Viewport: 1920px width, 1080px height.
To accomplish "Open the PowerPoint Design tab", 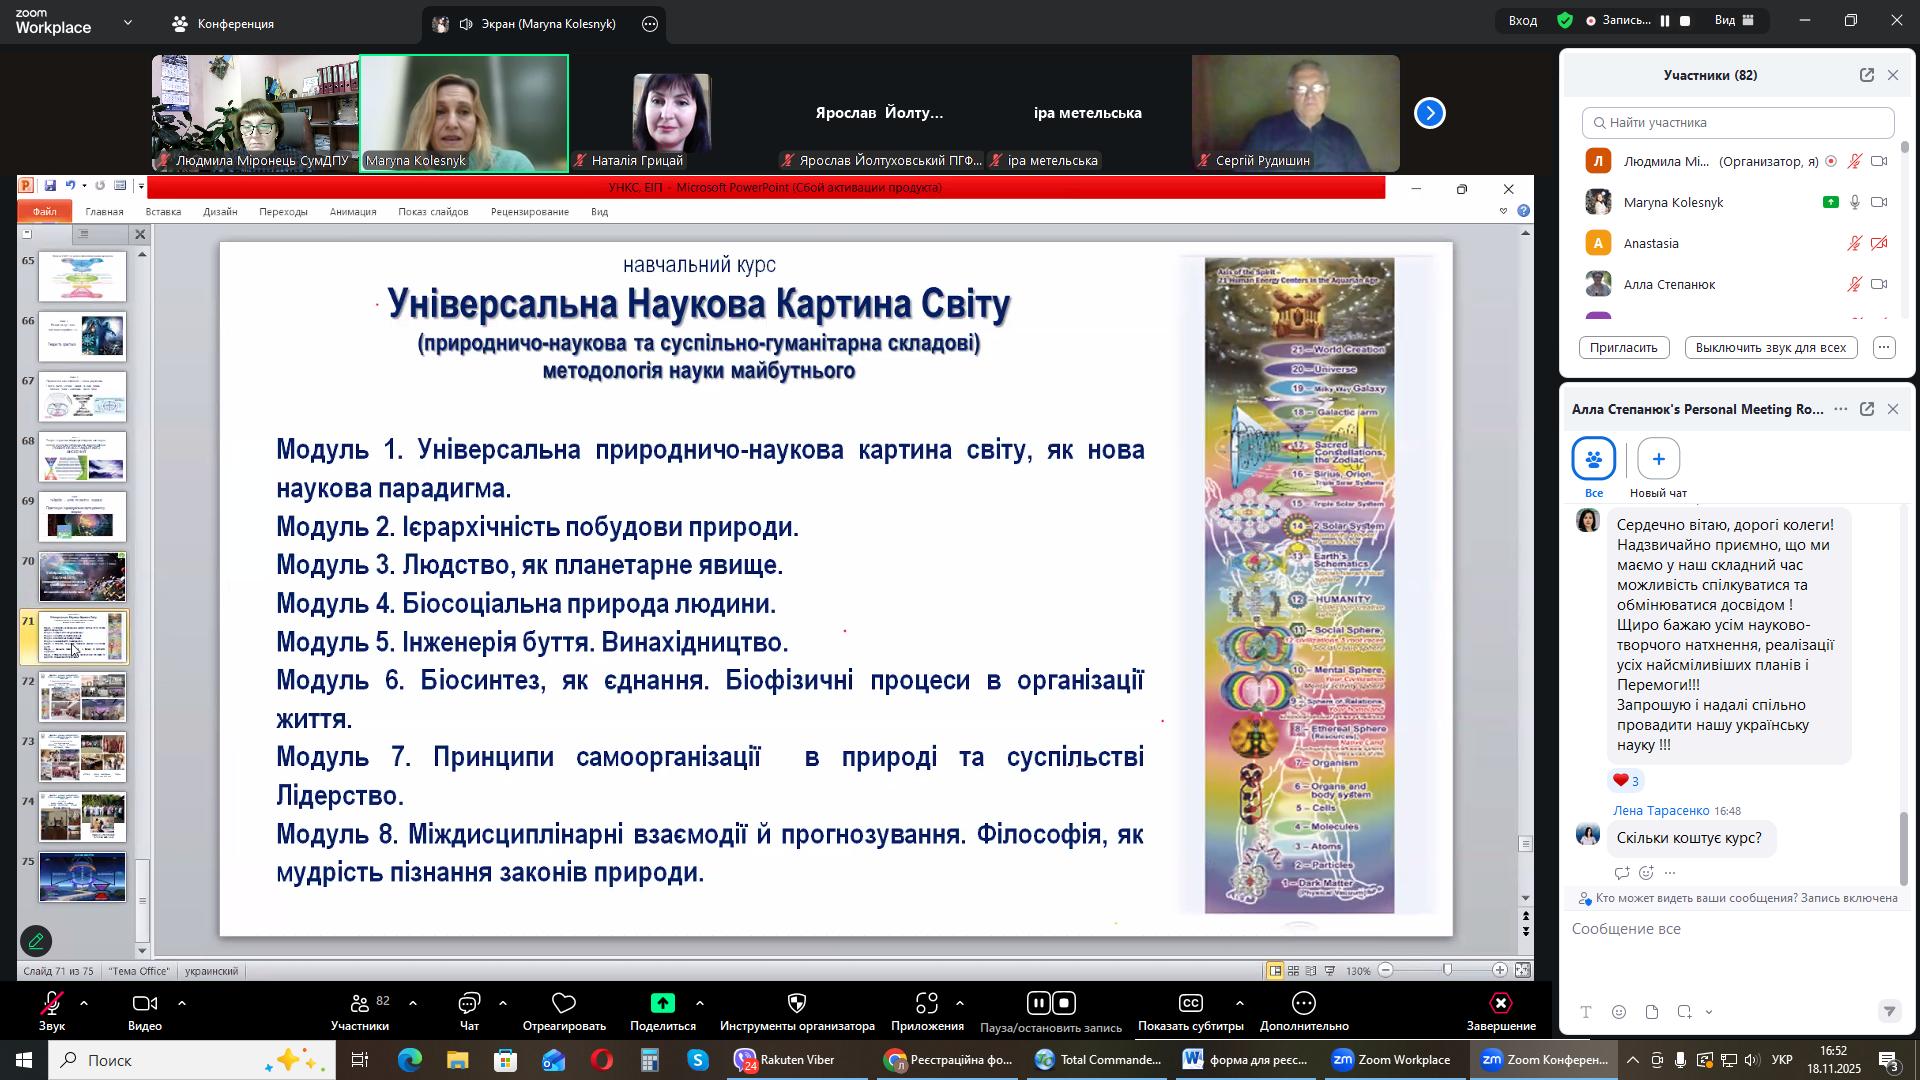I will coord(220,212).
